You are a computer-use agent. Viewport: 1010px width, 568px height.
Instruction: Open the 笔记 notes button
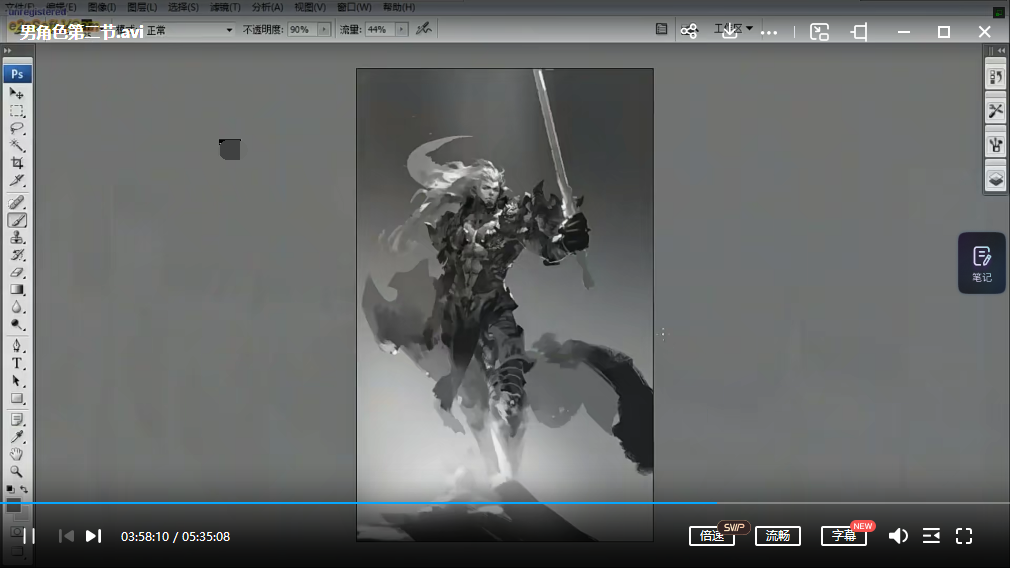click(982, 263)
